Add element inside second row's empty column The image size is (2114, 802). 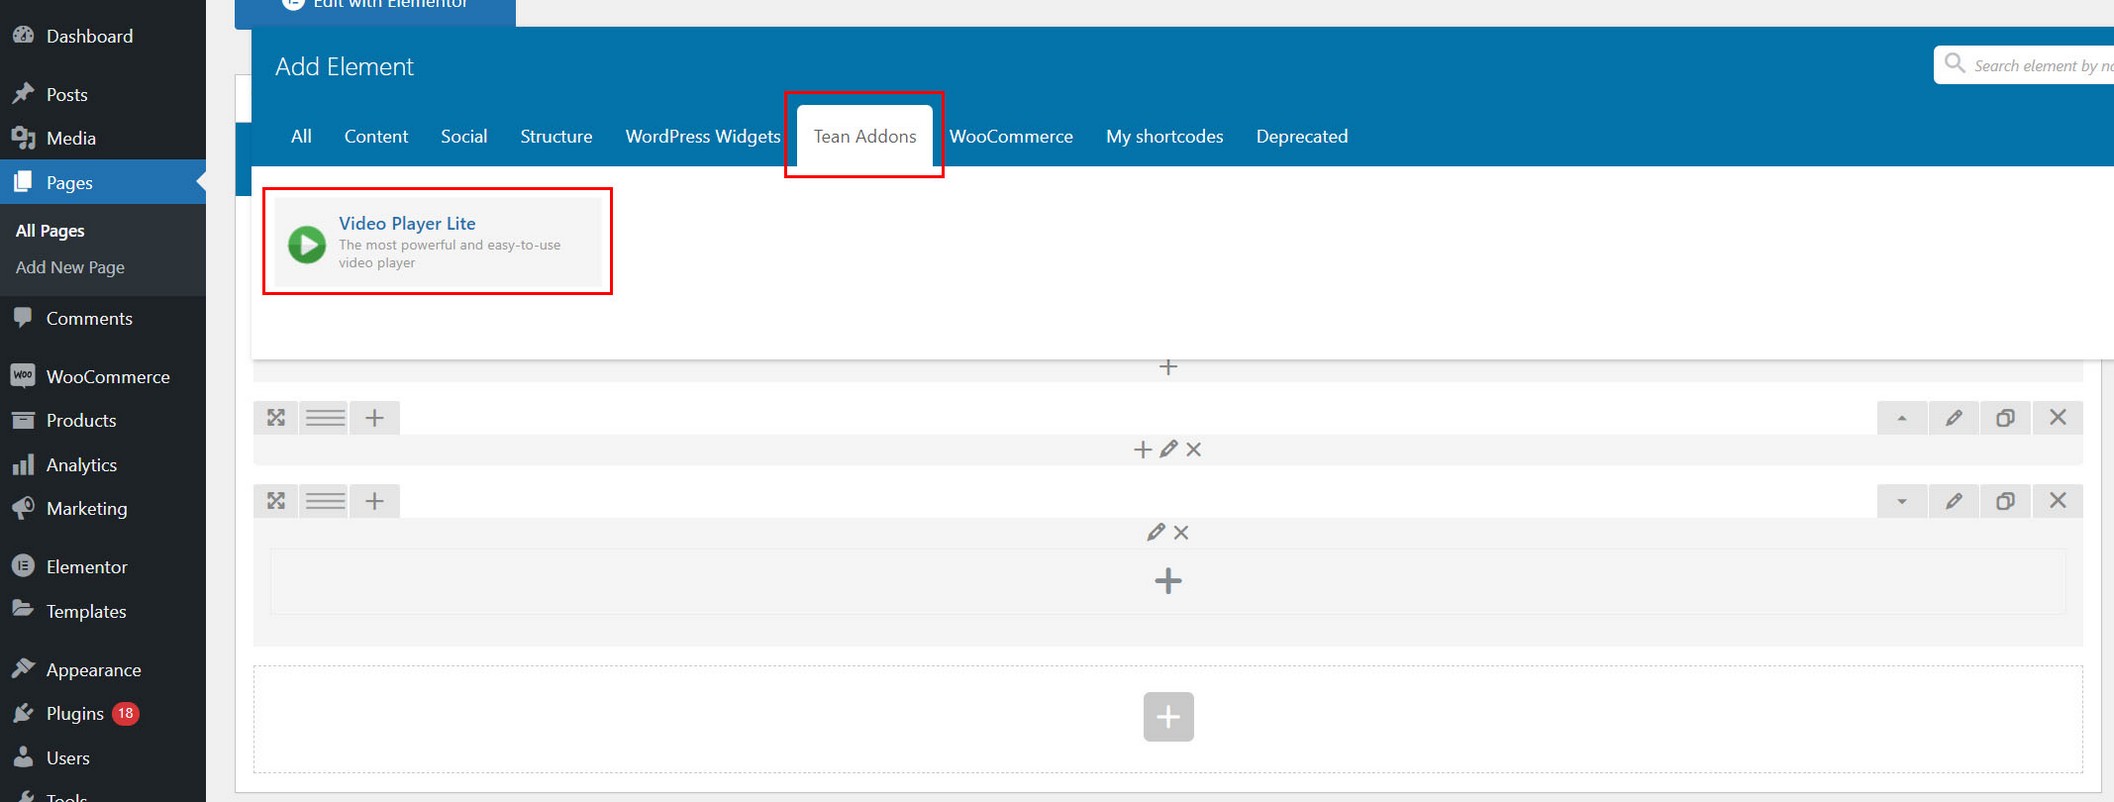tap(1168, 581)
